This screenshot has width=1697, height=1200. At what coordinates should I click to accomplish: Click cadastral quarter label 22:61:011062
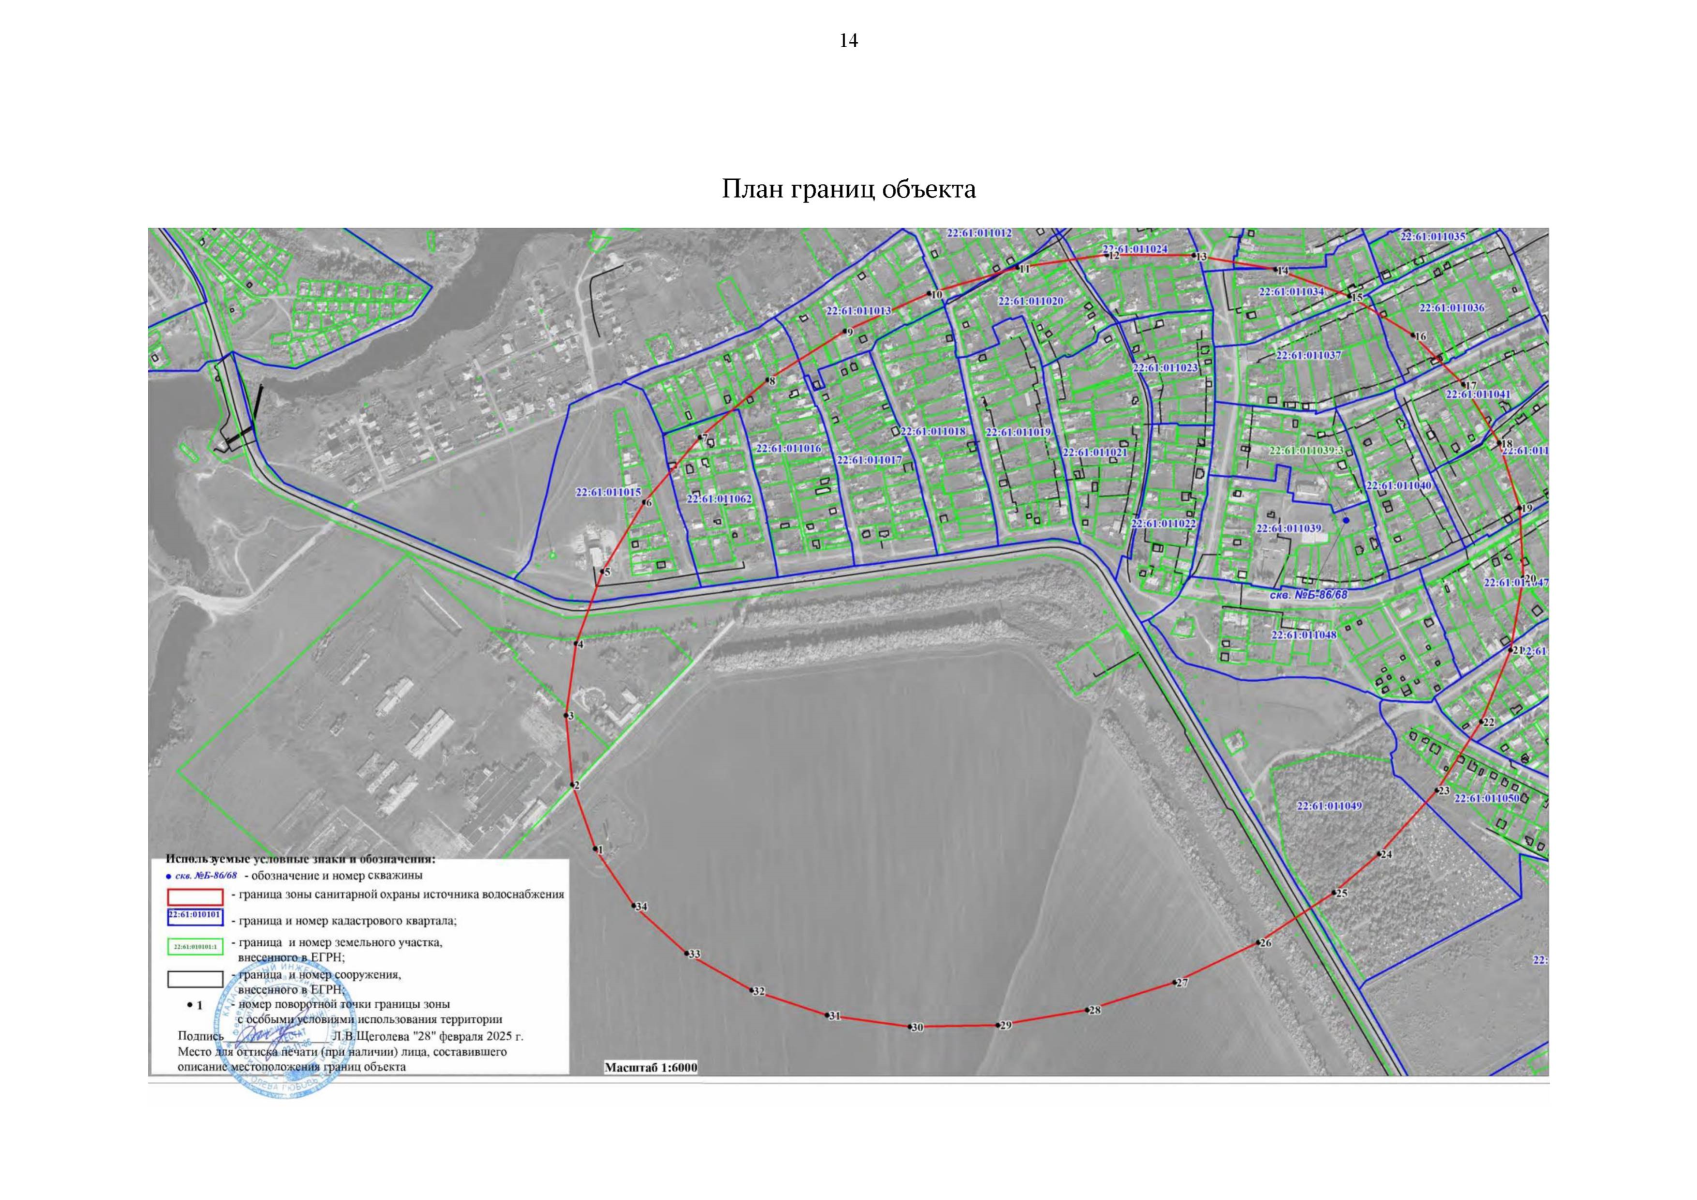point(719,498)
